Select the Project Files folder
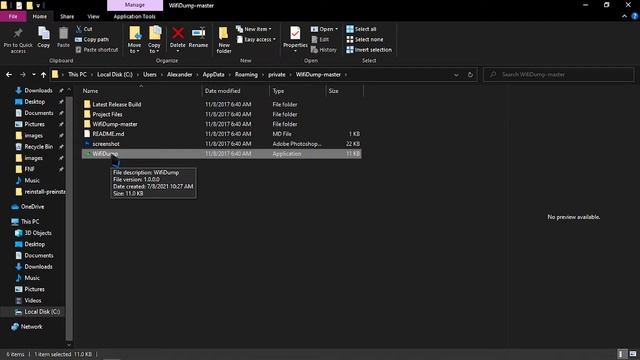 [x=222, y=114]
